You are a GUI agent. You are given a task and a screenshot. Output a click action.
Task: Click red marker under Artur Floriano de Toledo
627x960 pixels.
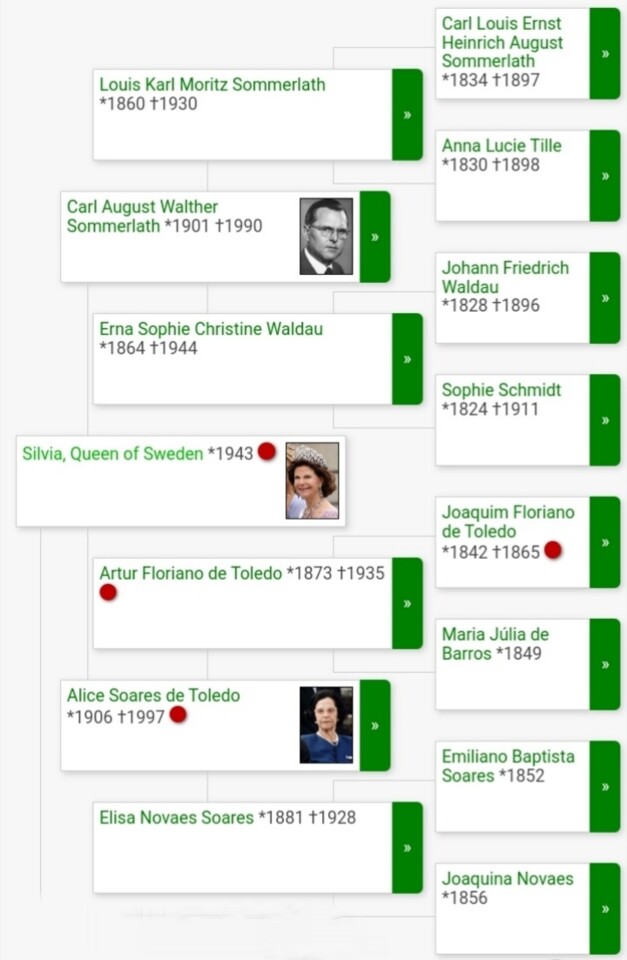pos(108,593)
